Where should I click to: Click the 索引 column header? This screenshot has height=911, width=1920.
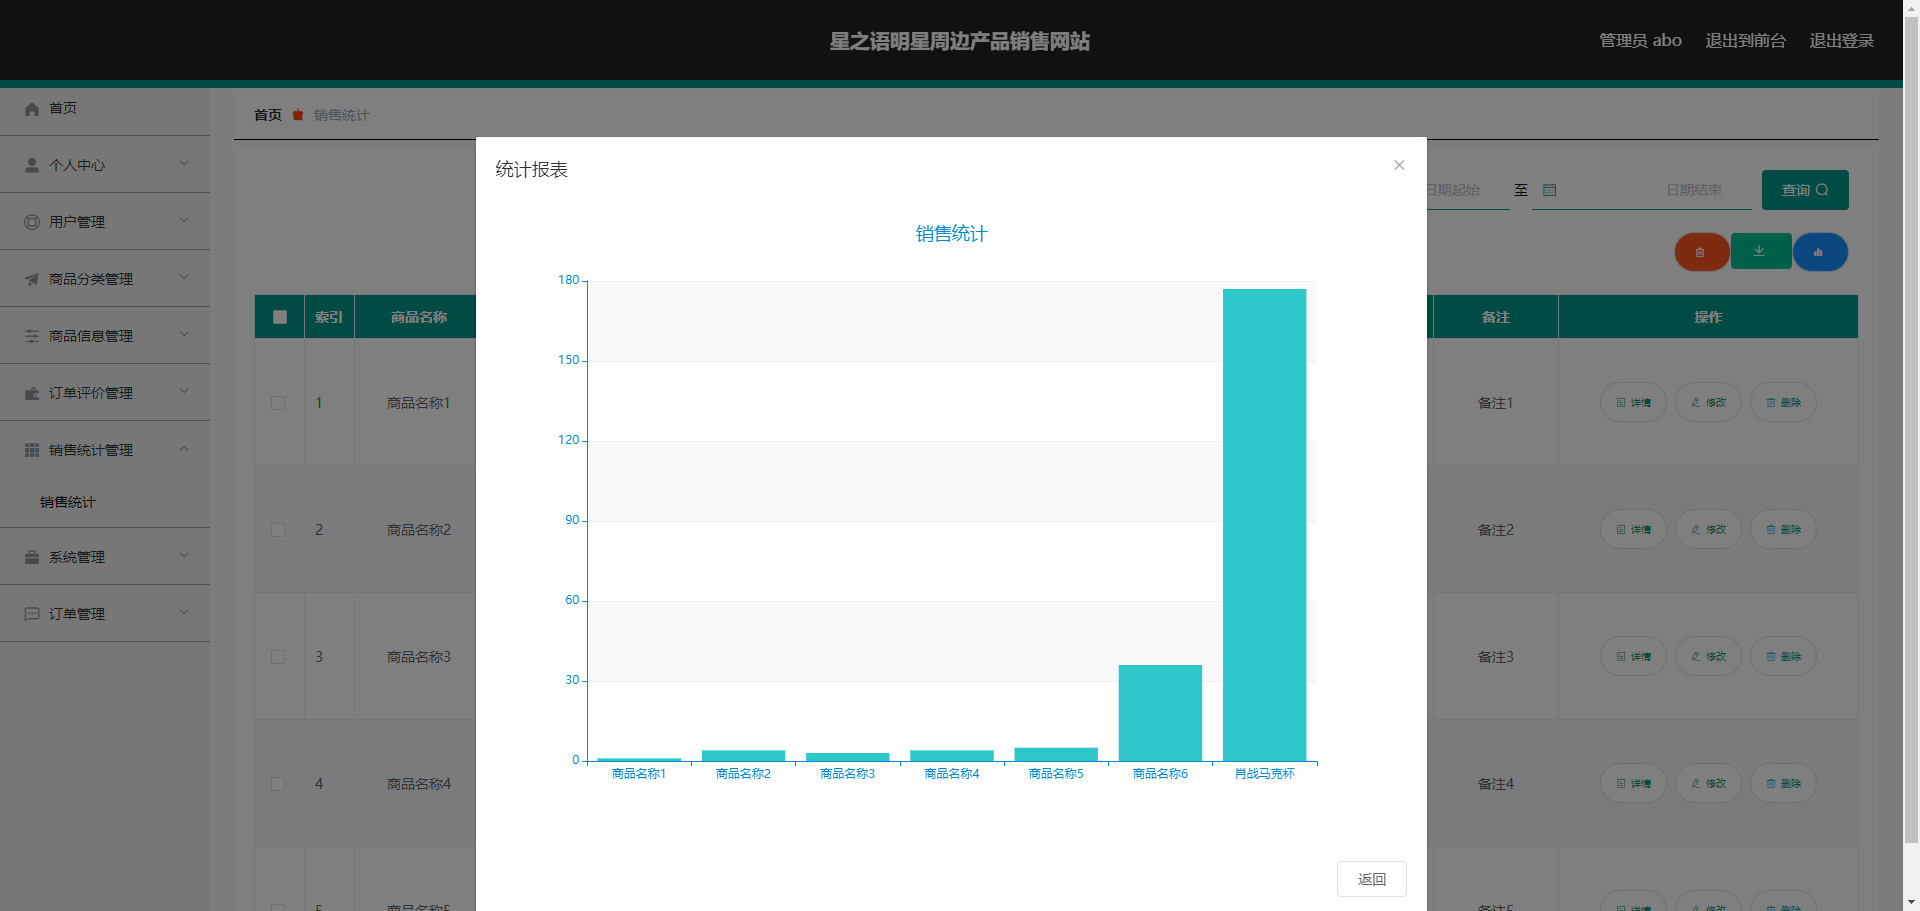tap(329, 317)
